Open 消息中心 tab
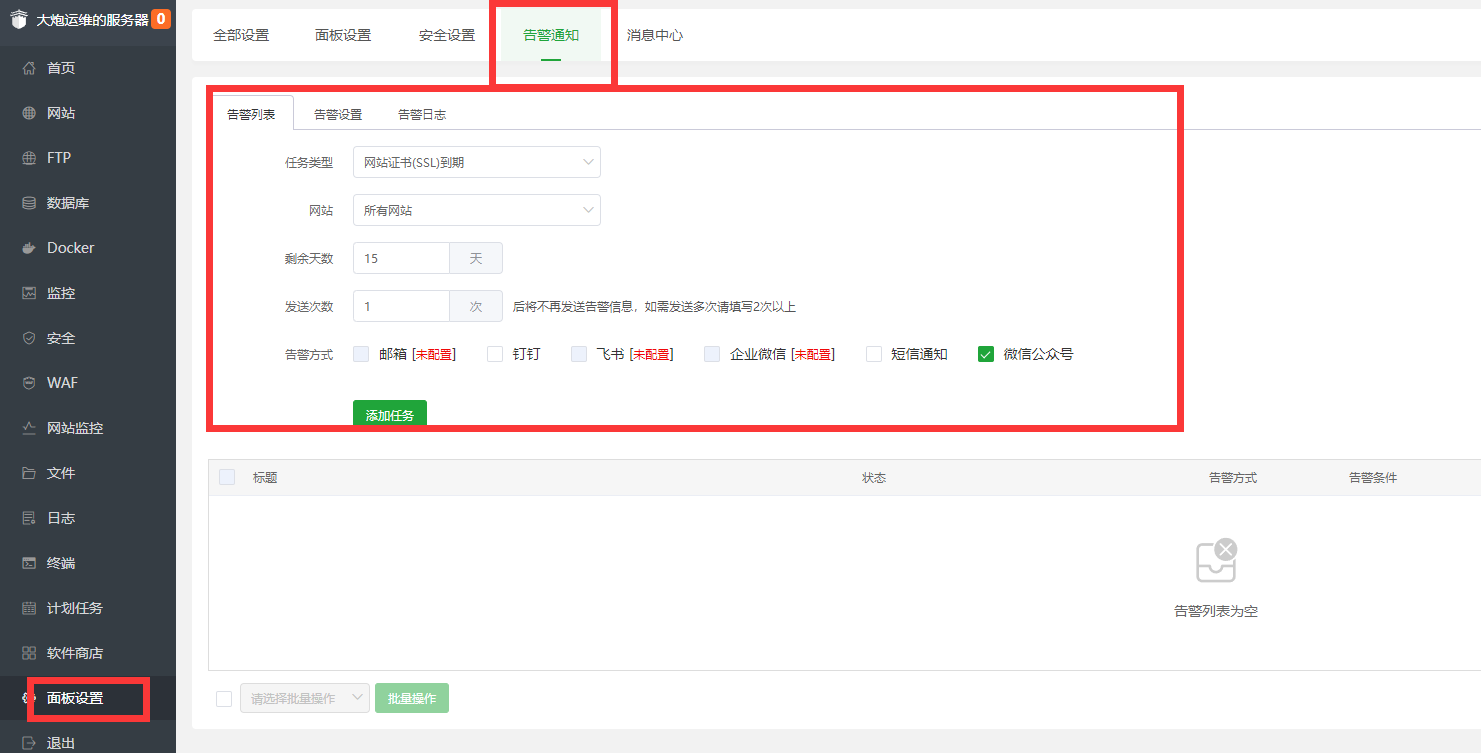 655,35
